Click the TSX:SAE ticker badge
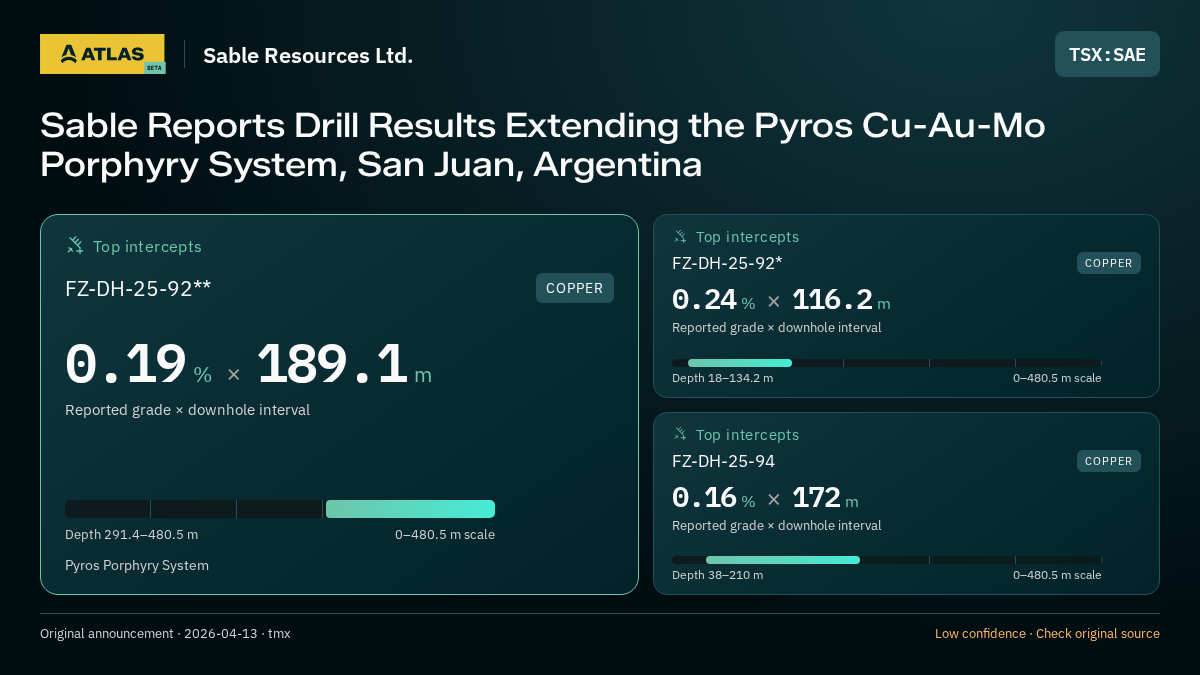1200x675 pixels. tap(1107, 54)
